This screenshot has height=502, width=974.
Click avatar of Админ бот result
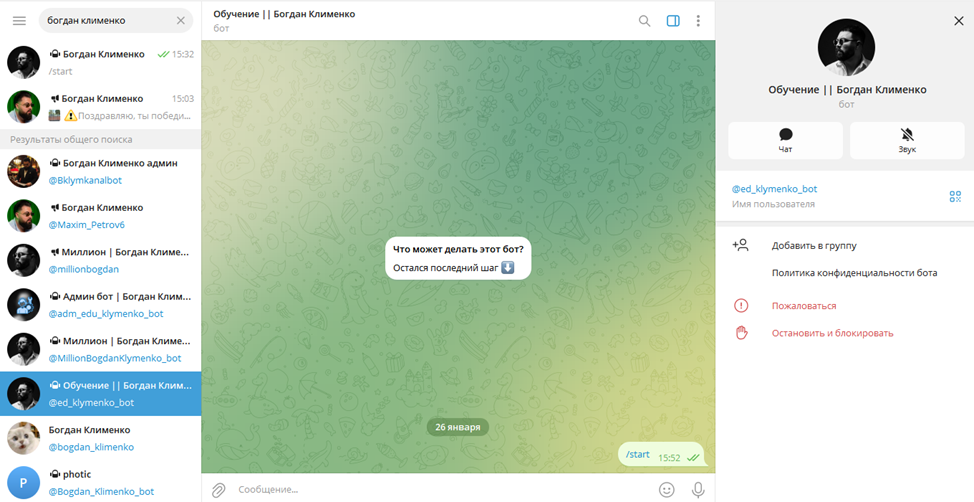point(24,305)
